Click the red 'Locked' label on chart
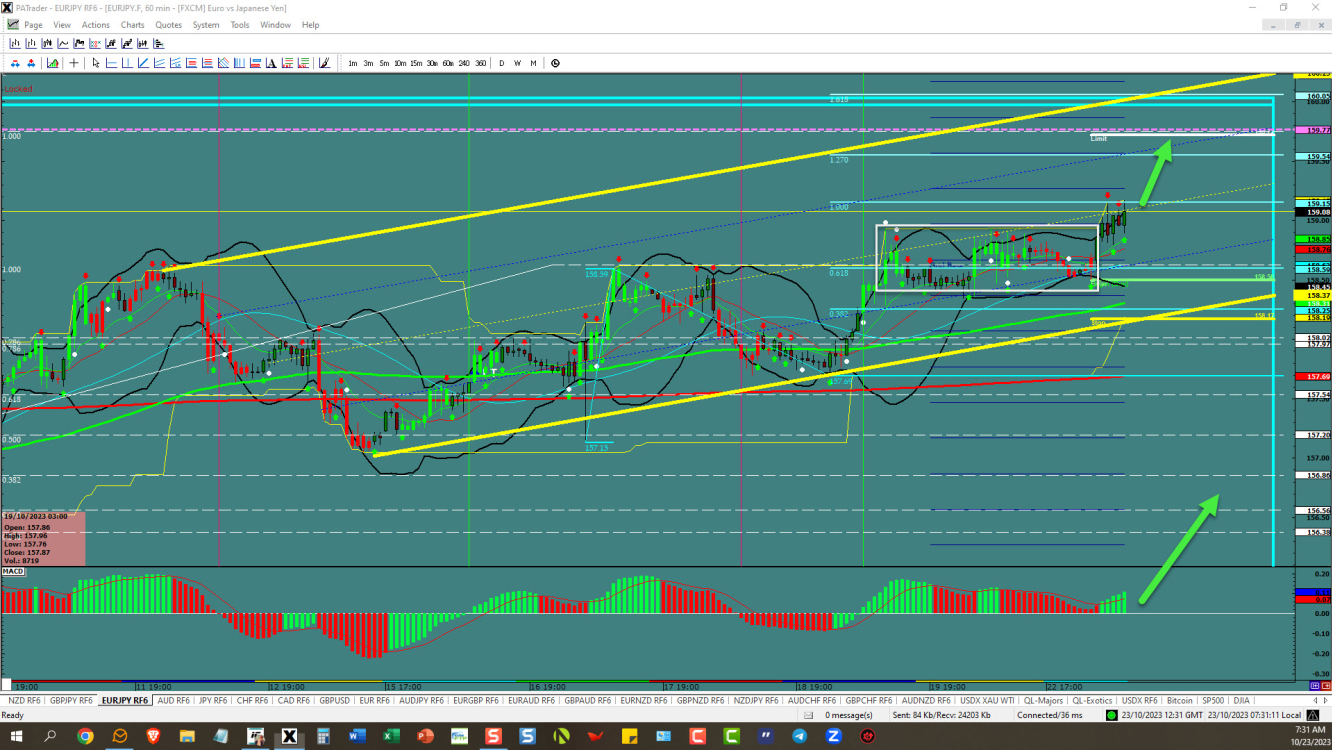This screenshot has width=1332, height=750. click(x=18, y=89)
